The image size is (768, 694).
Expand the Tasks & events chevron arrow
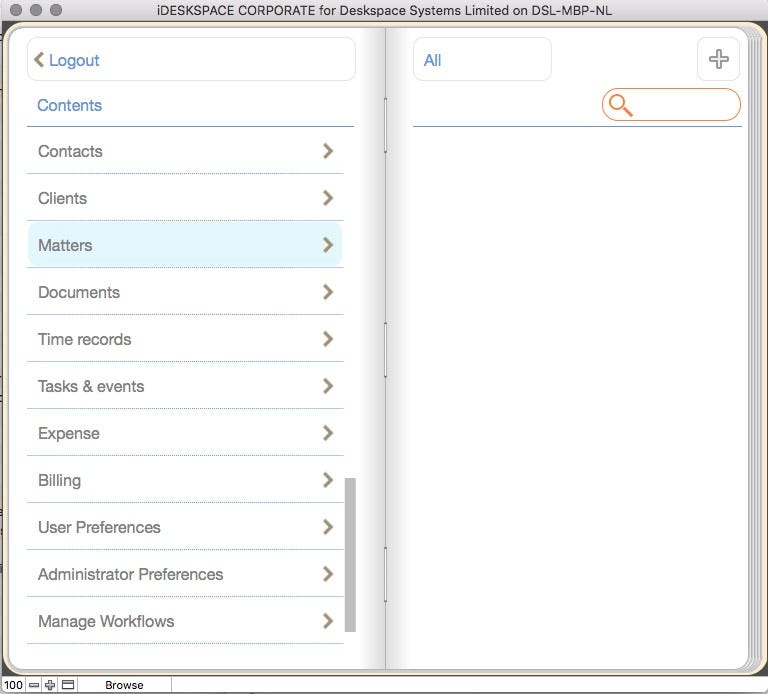[328, 386]
